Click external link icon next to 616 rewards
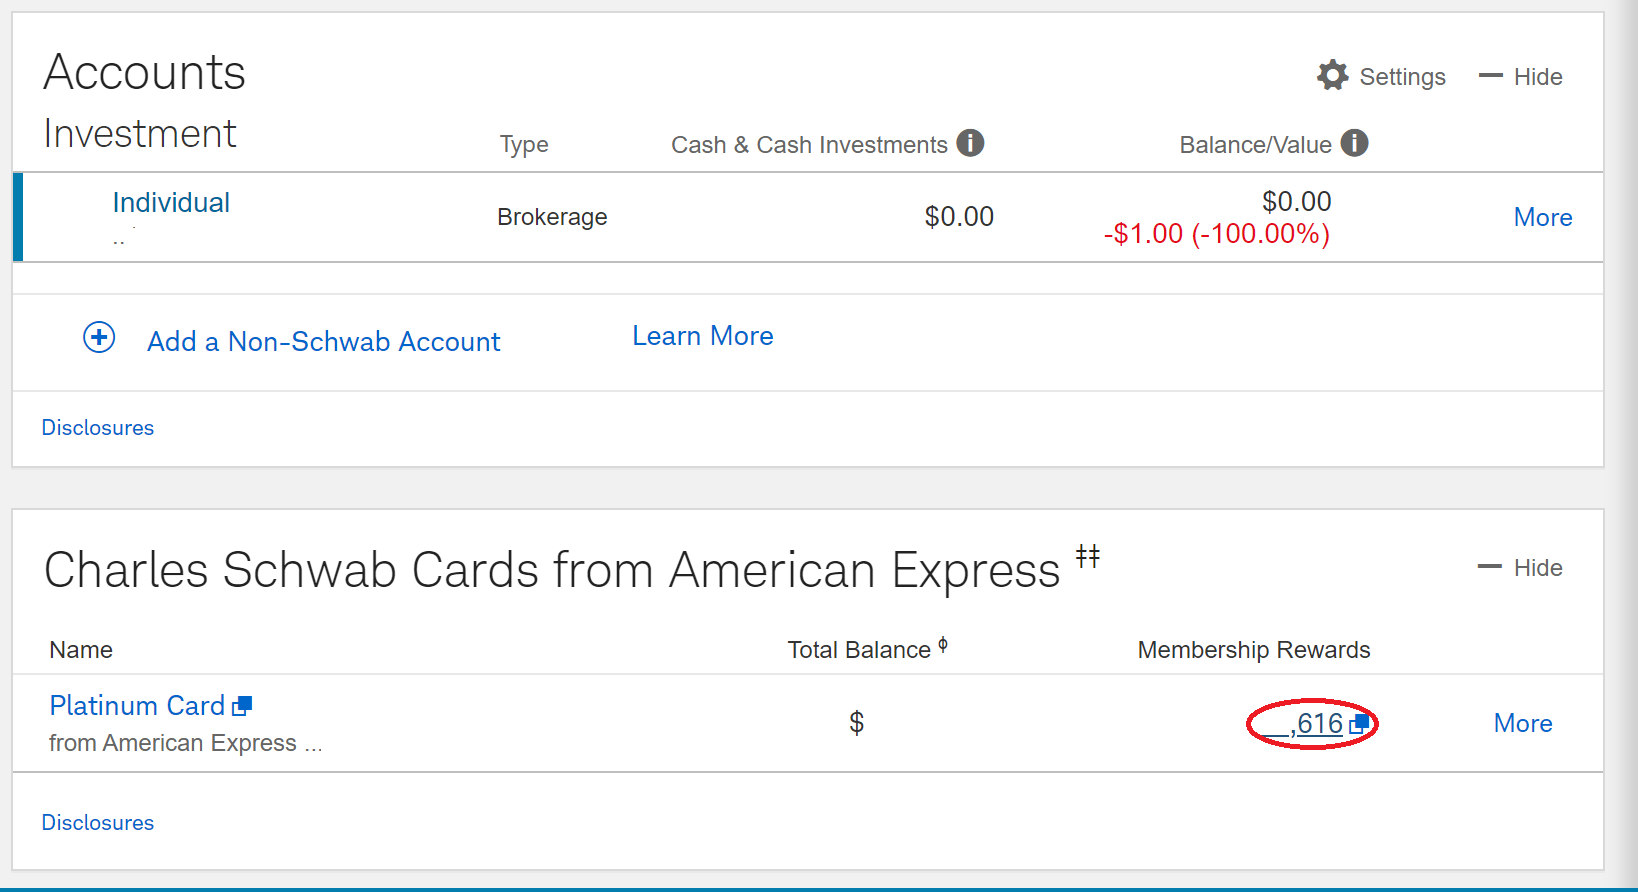This screenshot has width=1638, height=892. click(x=1358, y=723)
